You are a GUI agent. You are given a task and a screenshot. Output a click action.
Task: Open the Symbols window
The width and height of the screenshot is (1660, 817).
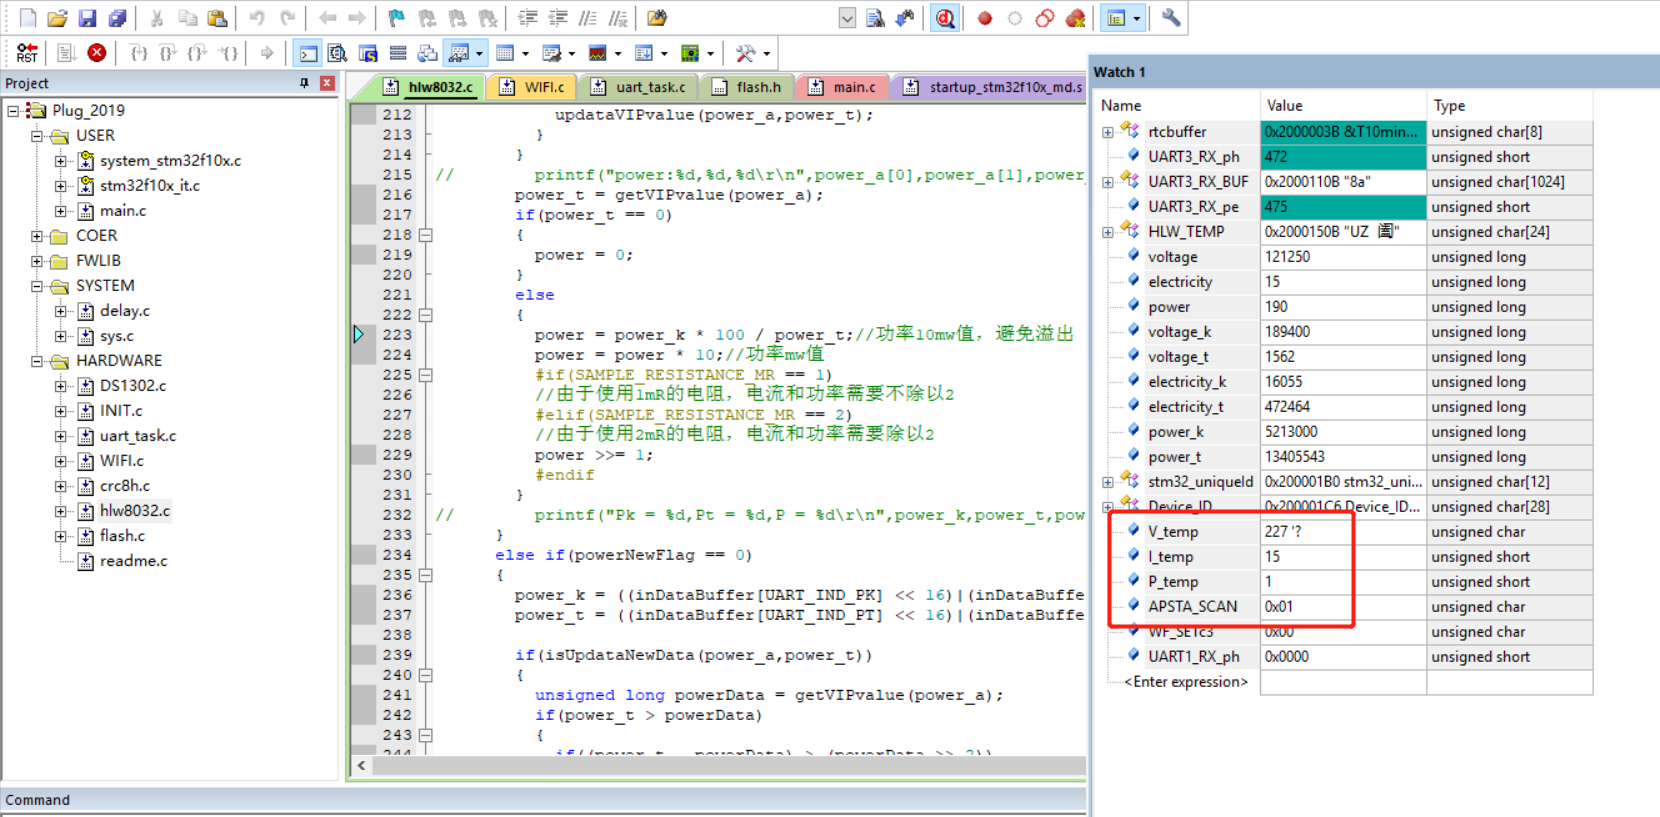click(x=368, y=53)
